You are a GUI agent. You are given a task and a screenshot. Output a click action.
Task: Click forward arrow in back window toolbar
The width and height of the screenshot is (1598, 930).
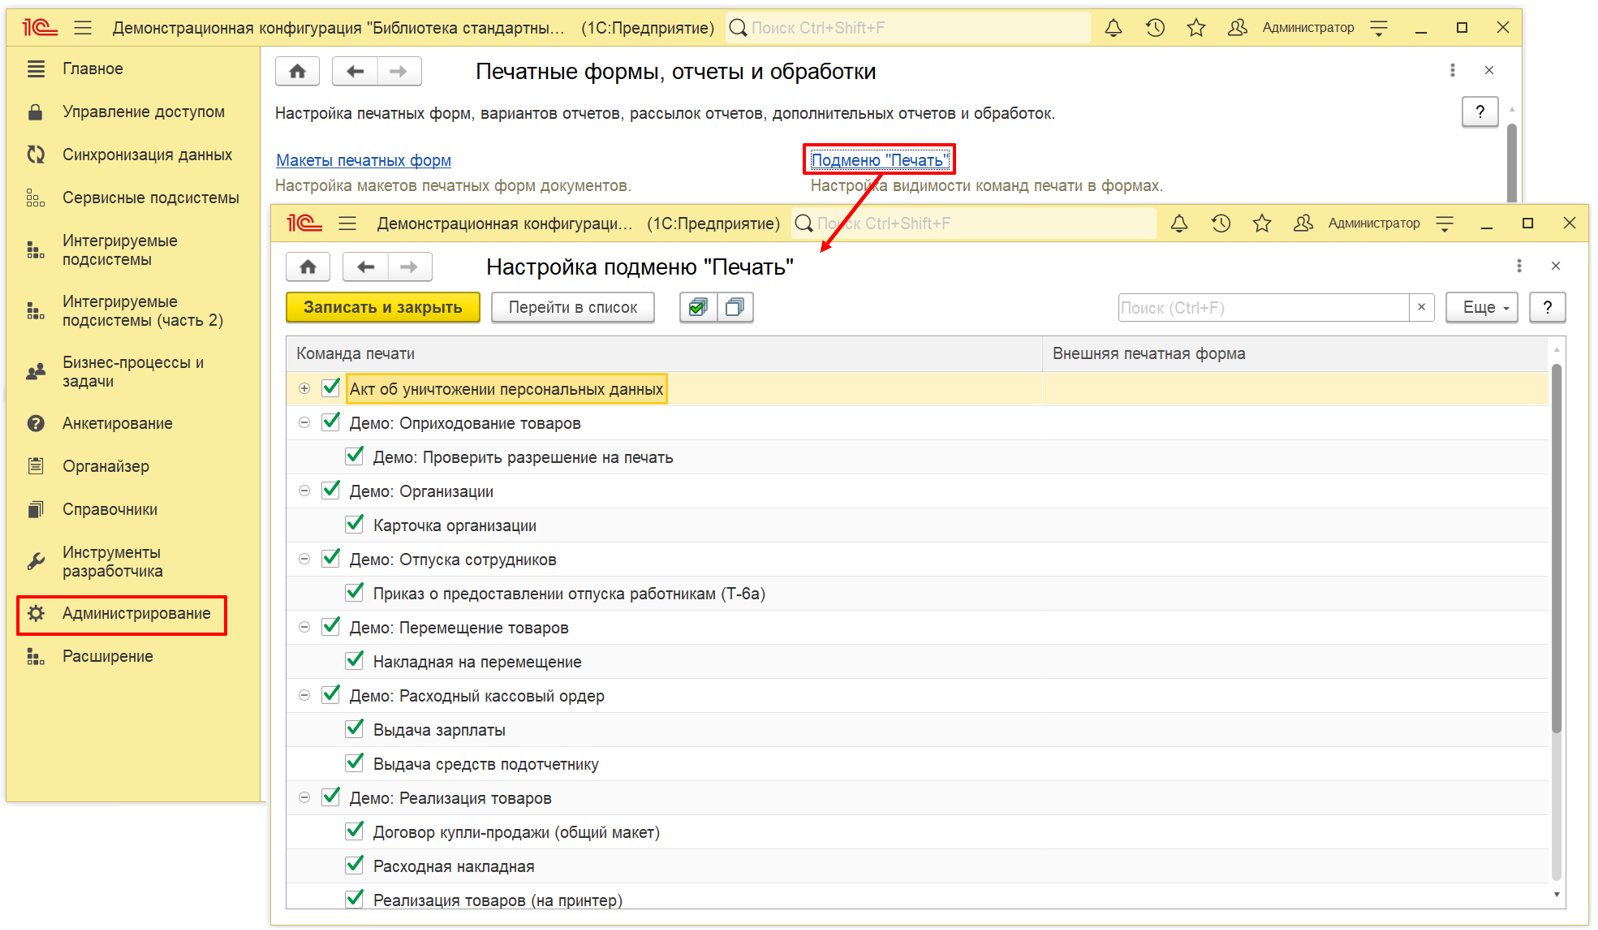pyautogui.click(x=398, y=71)
